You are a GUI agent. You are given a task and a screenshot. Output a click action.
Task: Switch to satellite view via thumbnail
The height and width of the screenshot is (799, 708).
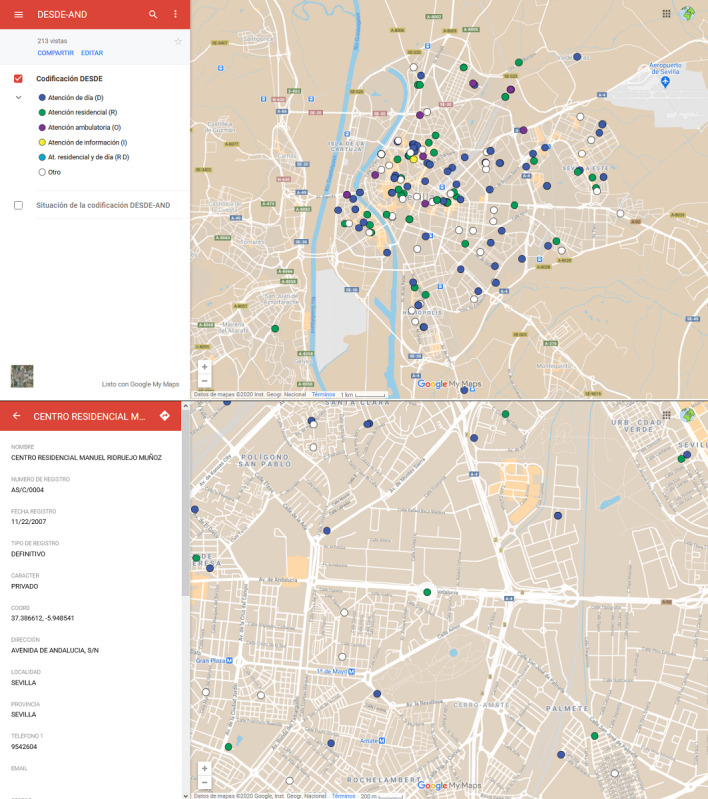(x=21, y=376)
